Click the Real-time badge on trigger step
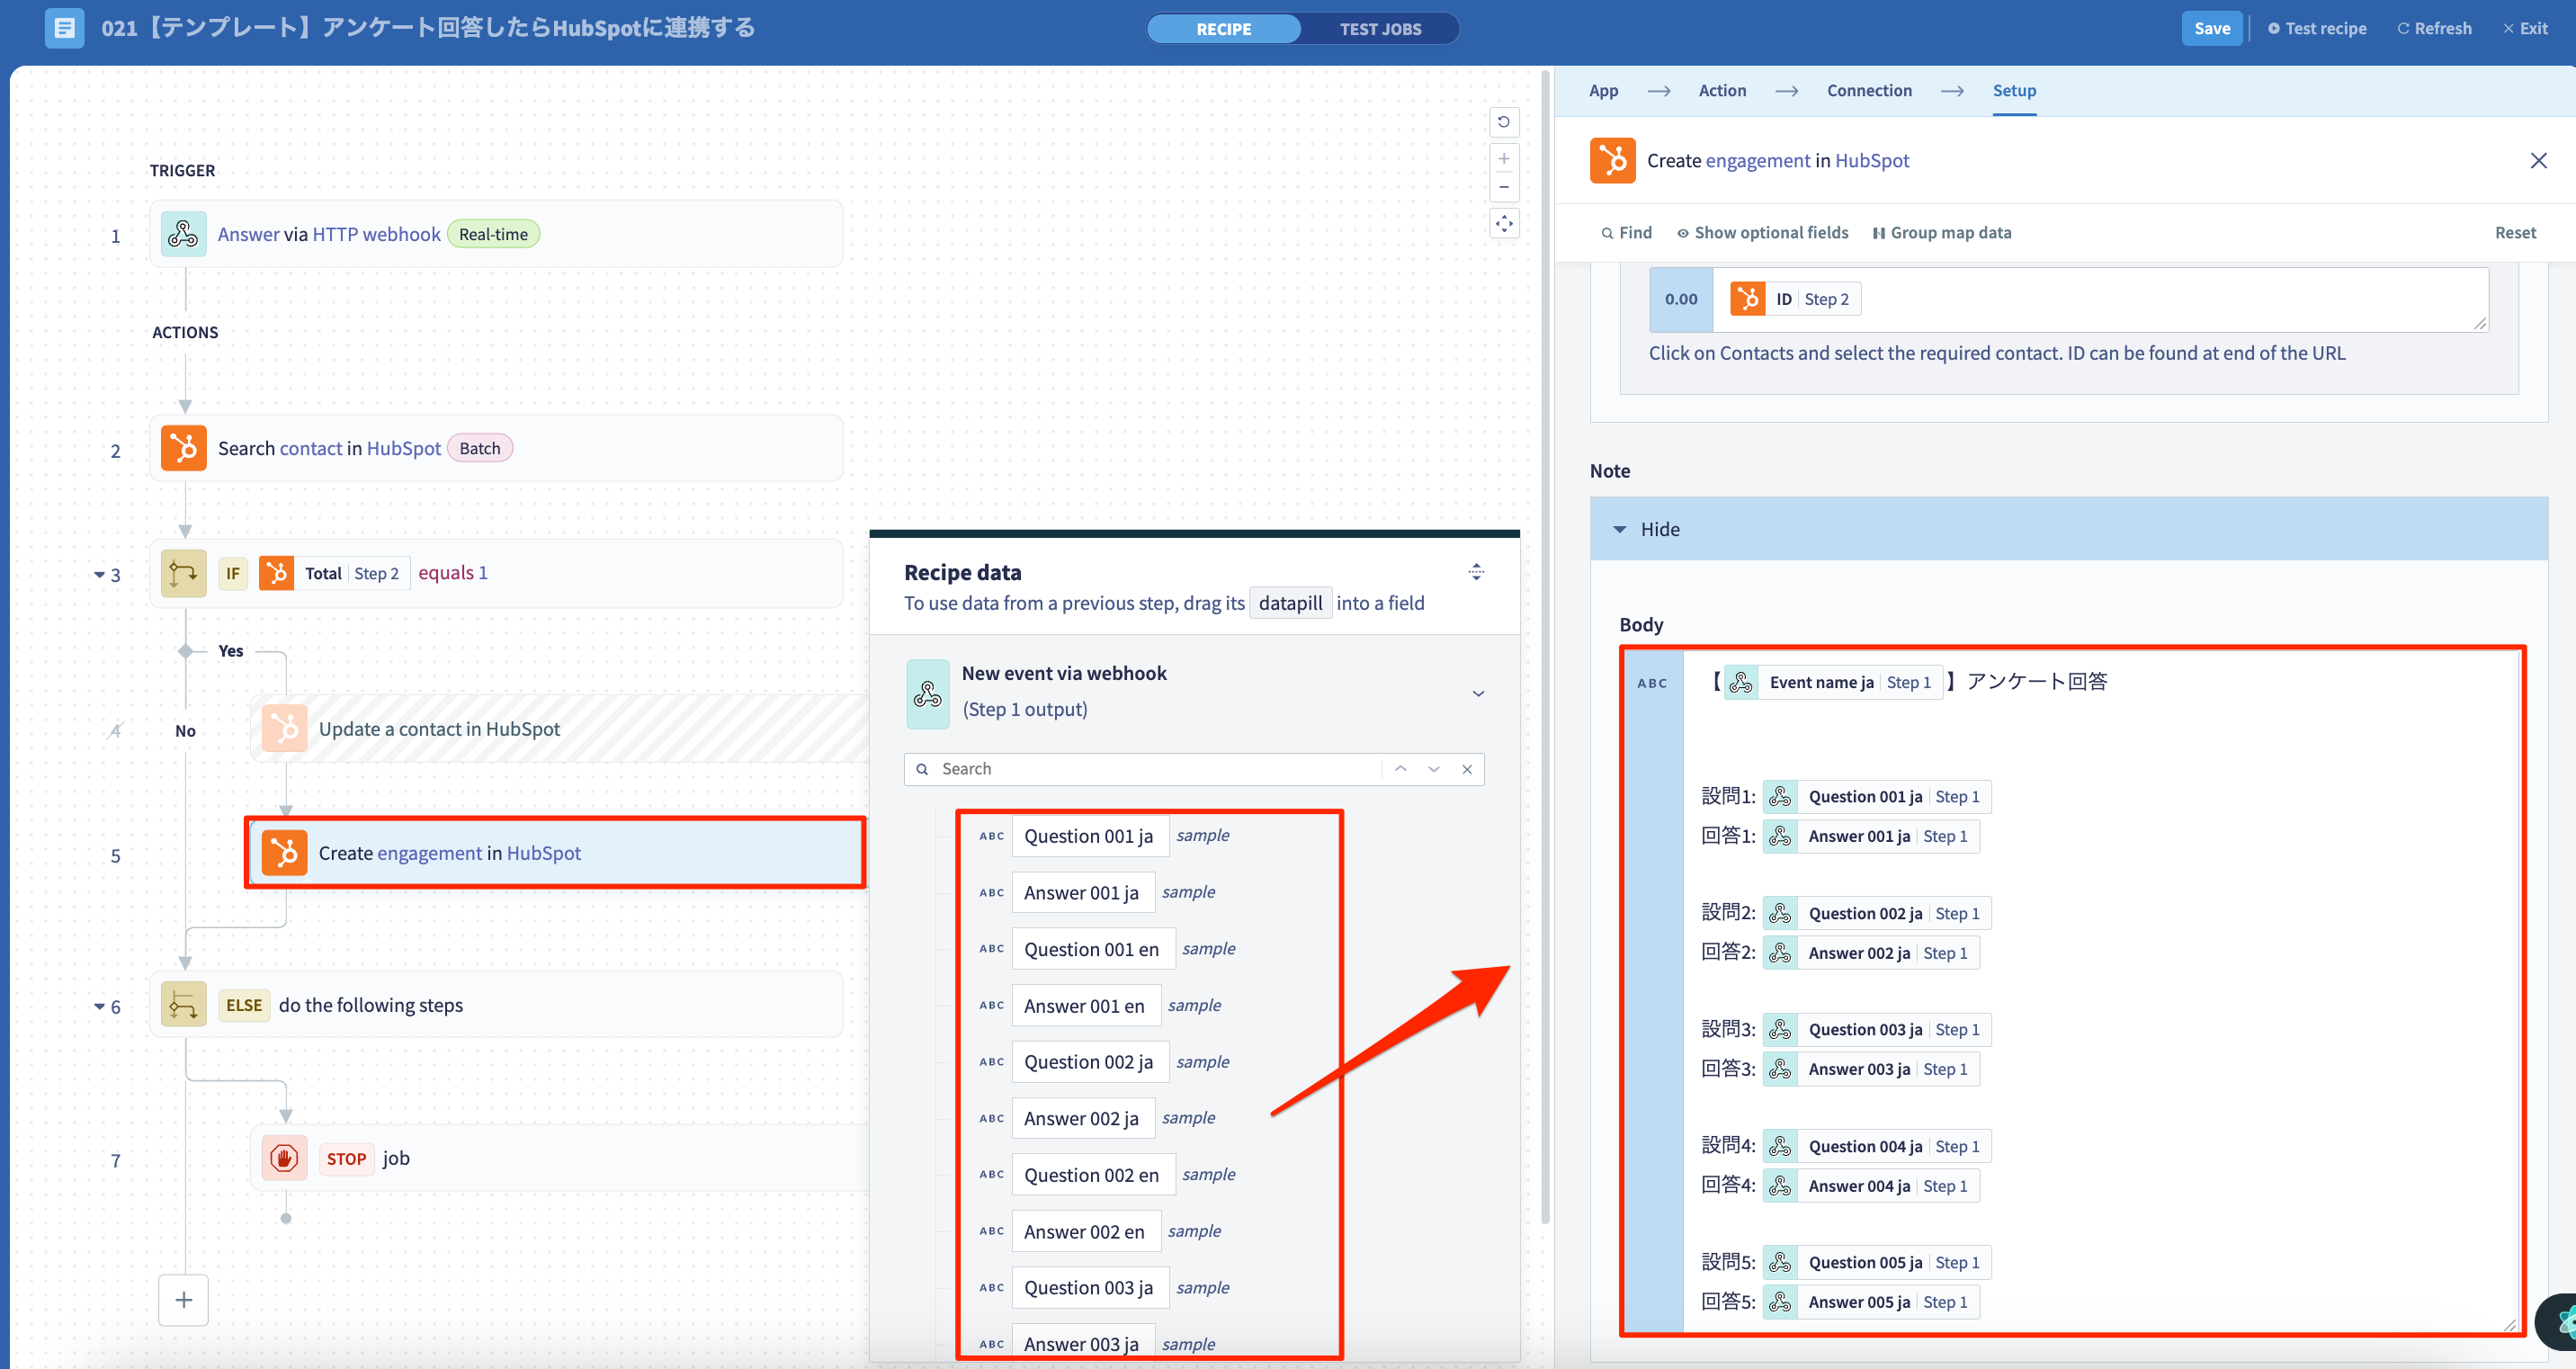The image size is (2576, 1369). [493, 234]
